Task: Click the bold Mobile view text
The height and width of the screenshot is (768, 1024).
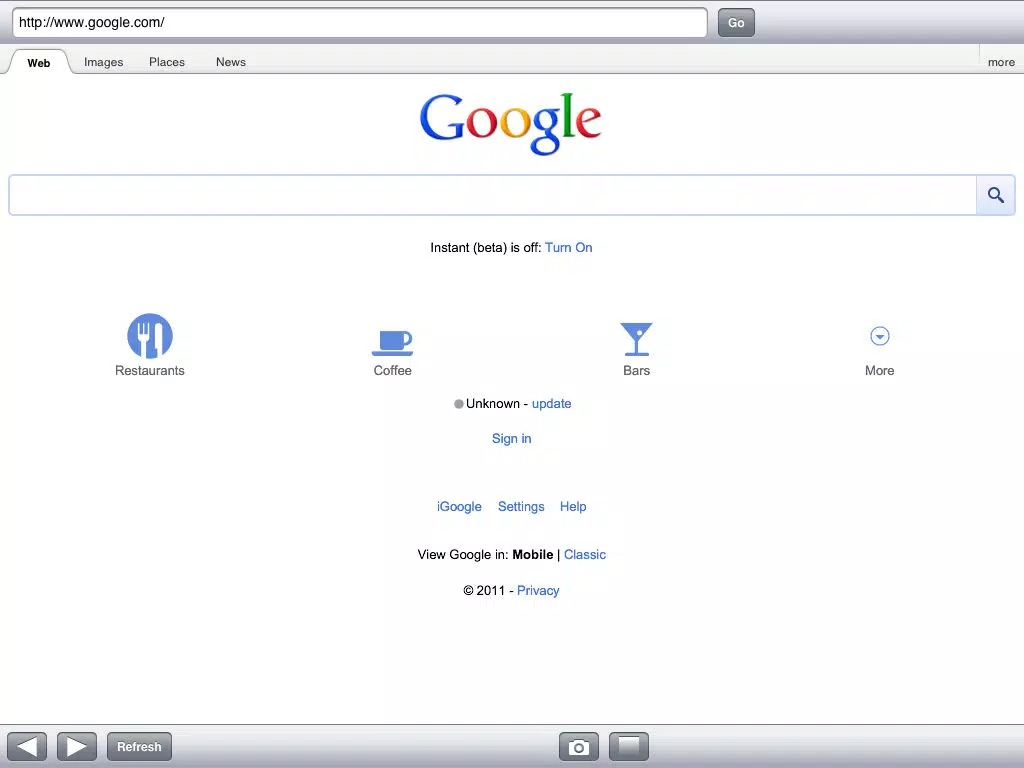Action: (532, 554)
